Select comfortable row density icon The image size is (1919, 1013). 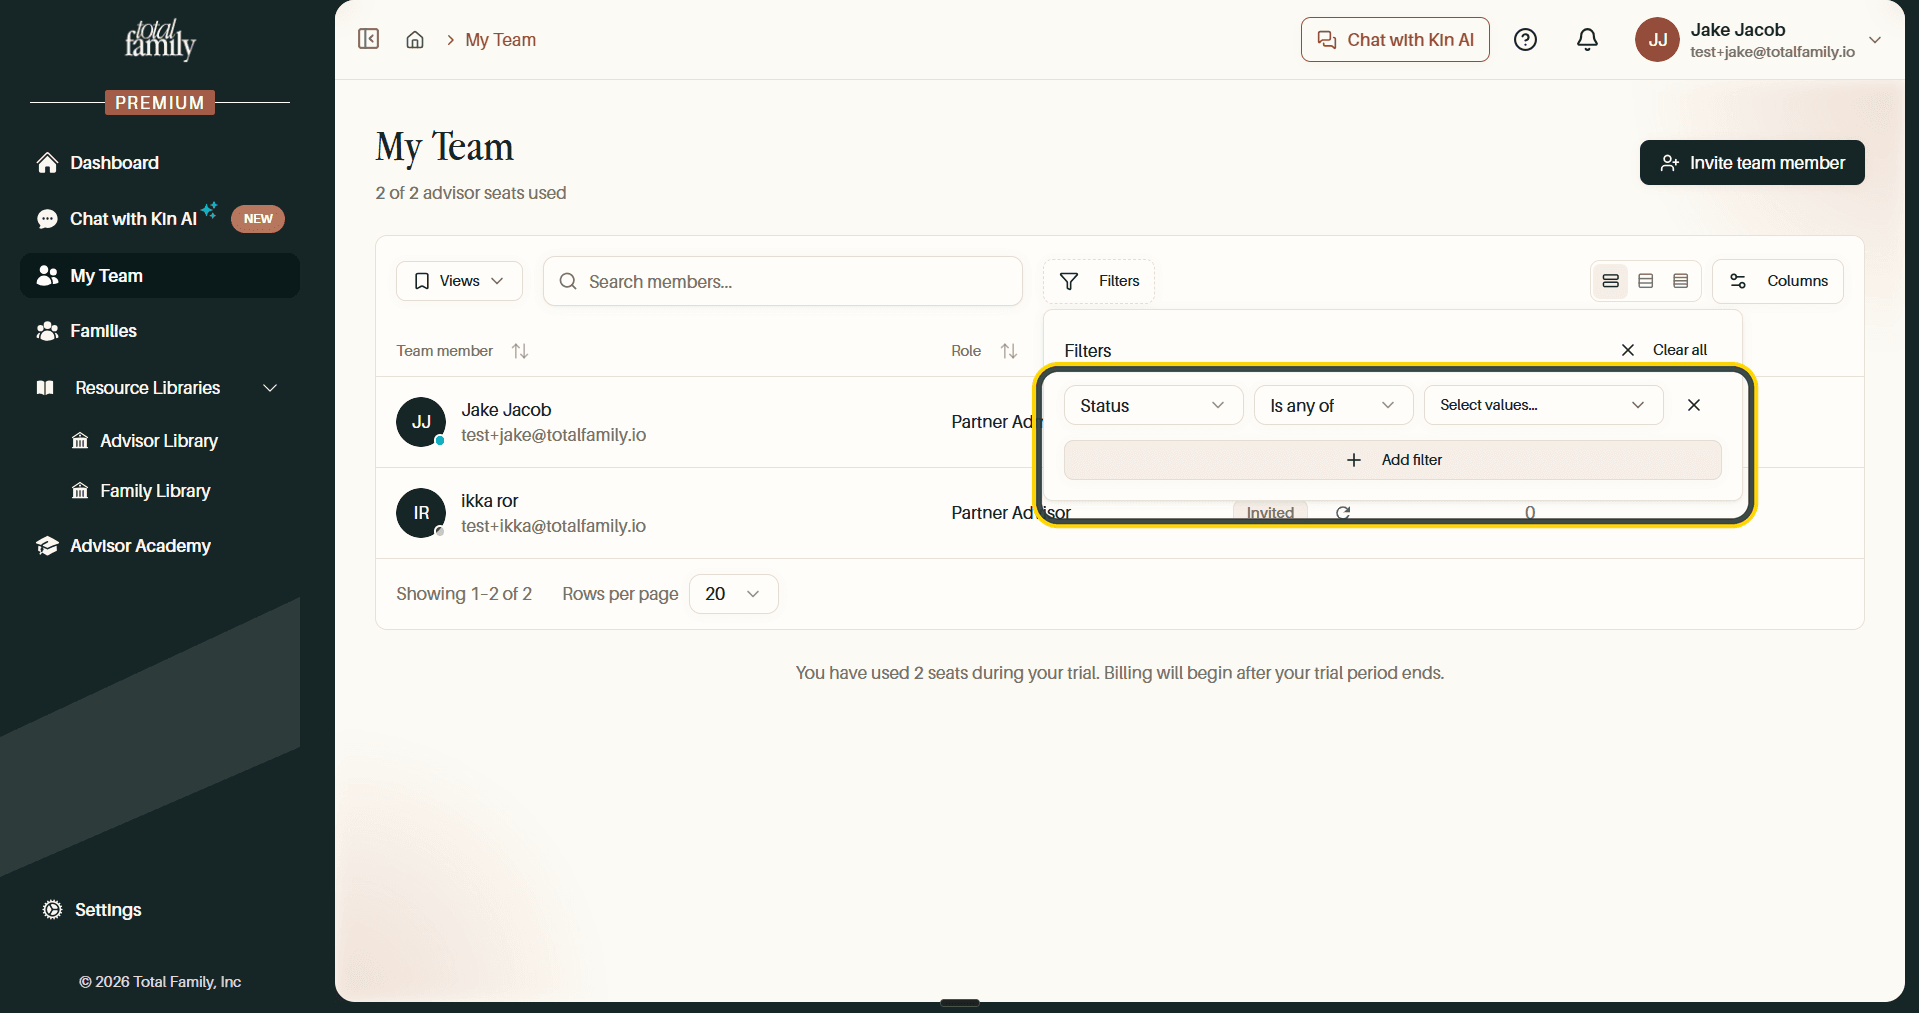point(1611,281)
